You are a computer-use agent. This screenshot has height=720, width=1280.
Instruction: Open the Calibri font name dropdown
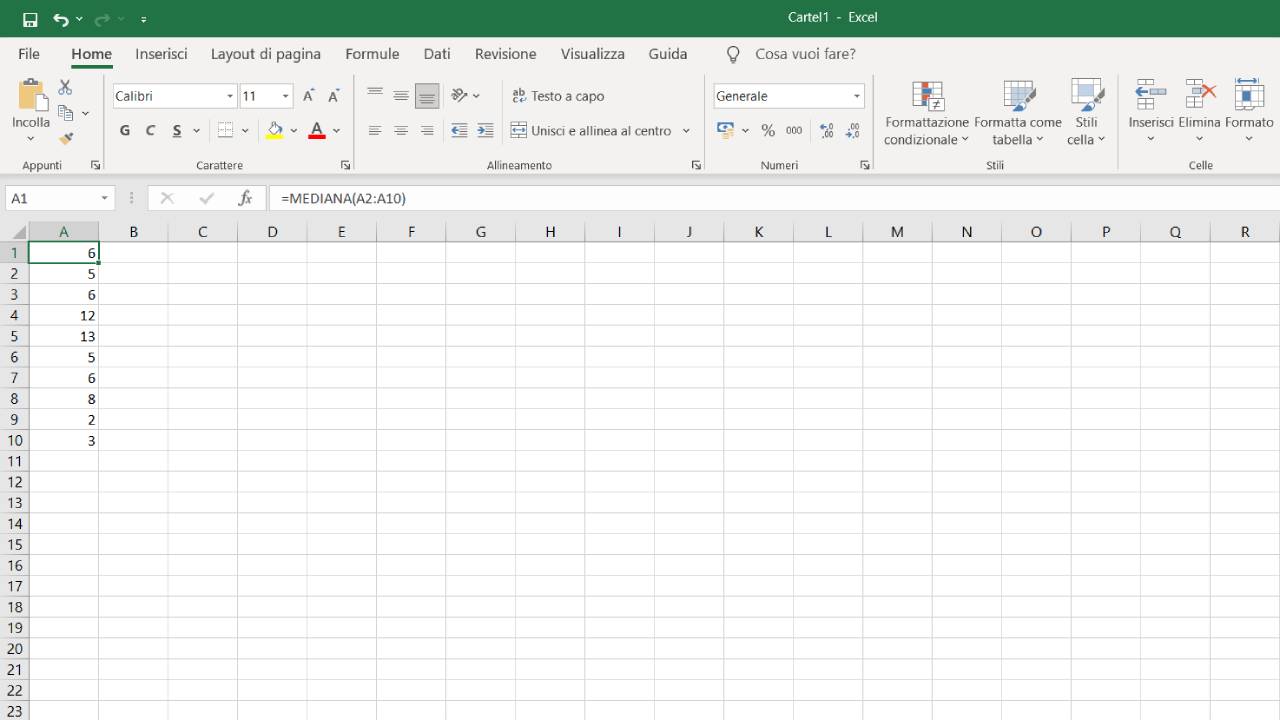[231, 96]
